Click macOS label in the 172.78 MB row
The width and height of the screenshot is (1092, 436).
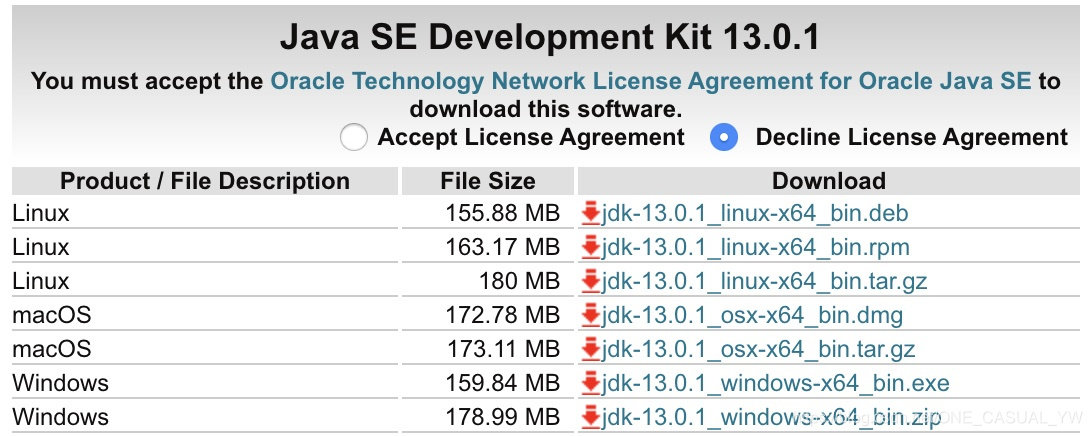click(52, 316)
